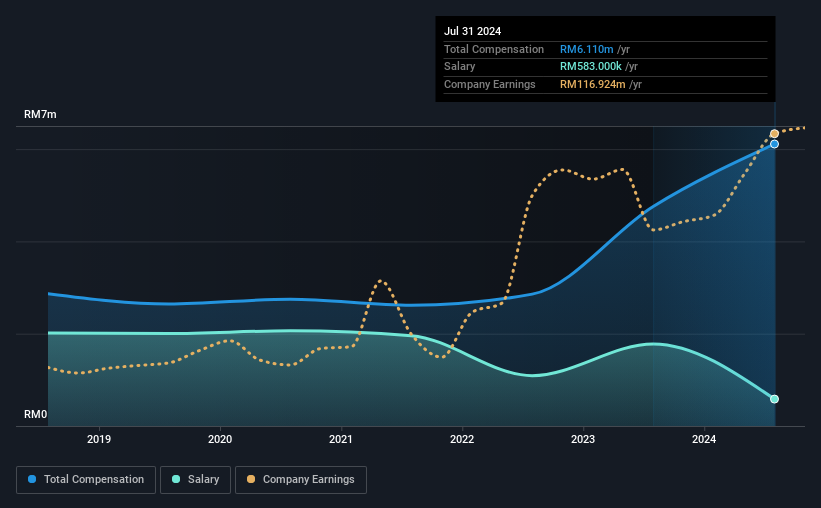Click the orange Company Earnings data point marker
The height and width of the screenshot is (508, 821).
(774, 134)
